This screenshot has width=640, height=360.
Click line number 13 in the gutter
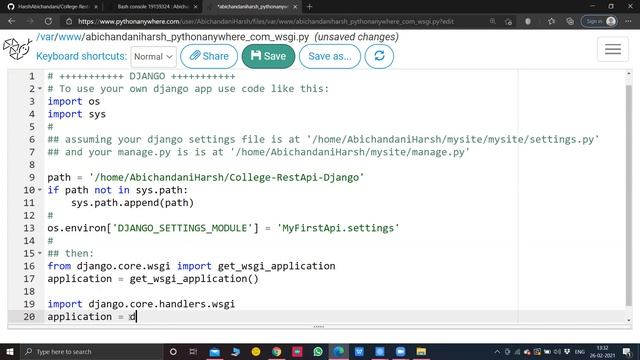pyautogui.click(x=29, y=228)
